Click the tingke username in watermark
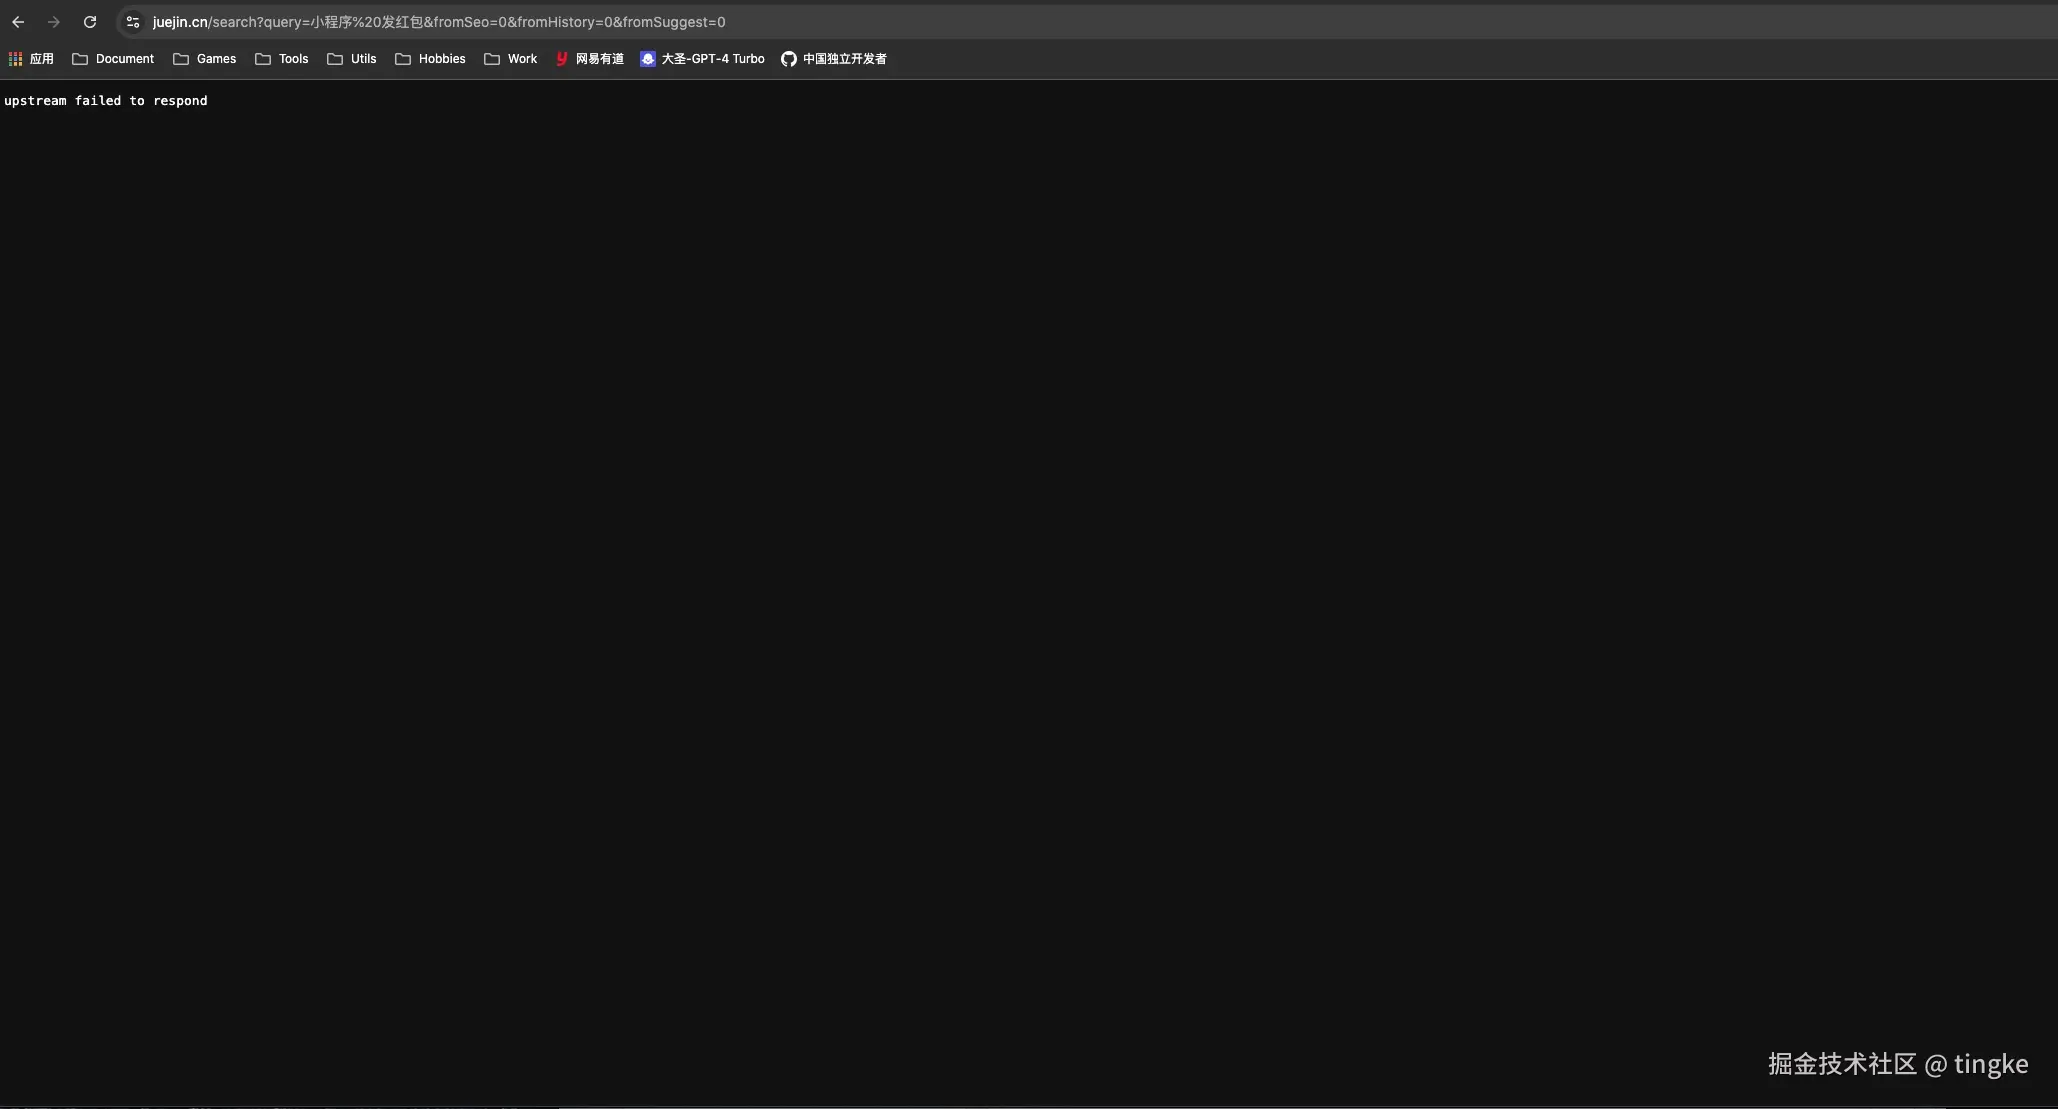The width and height of the screenshot is (2058, 1109). coord(1990,1064)
